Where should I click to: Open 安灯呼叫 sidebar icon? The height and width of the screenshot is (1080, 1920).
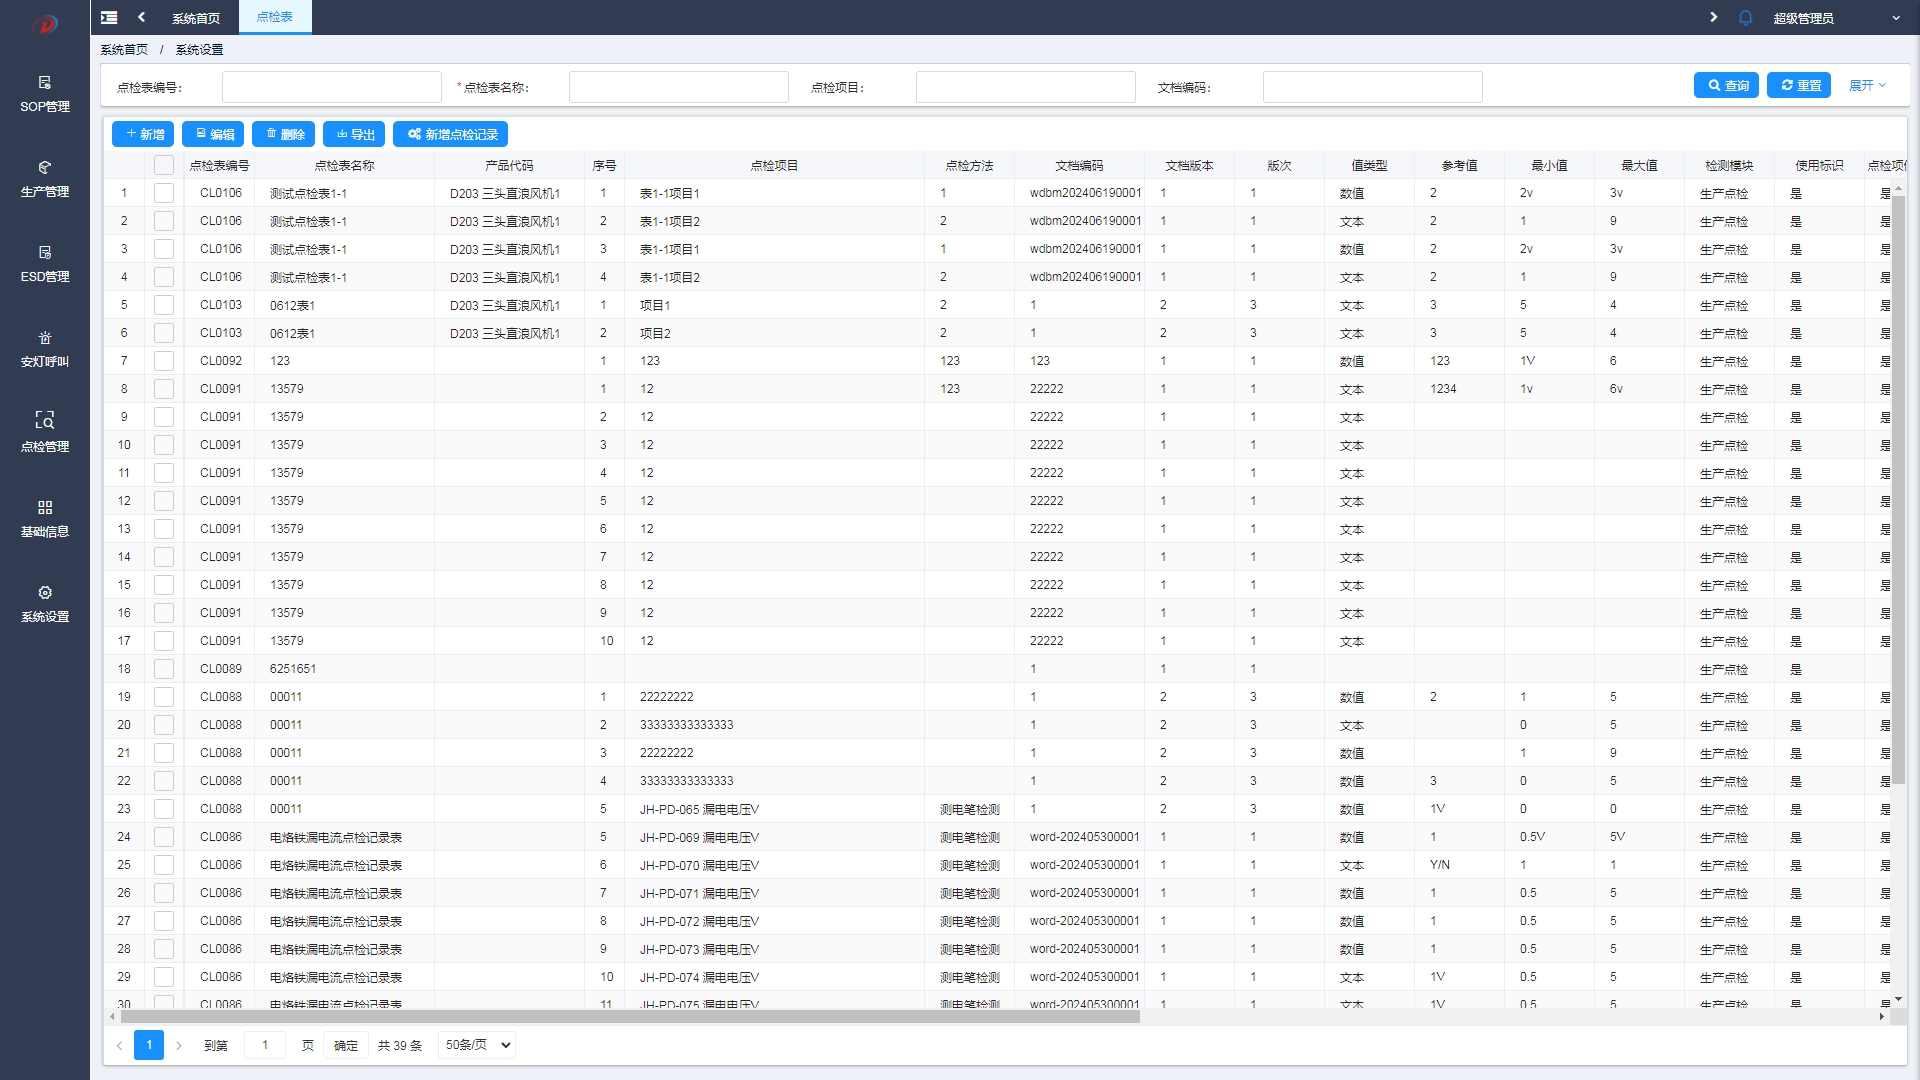coord(45,338)
